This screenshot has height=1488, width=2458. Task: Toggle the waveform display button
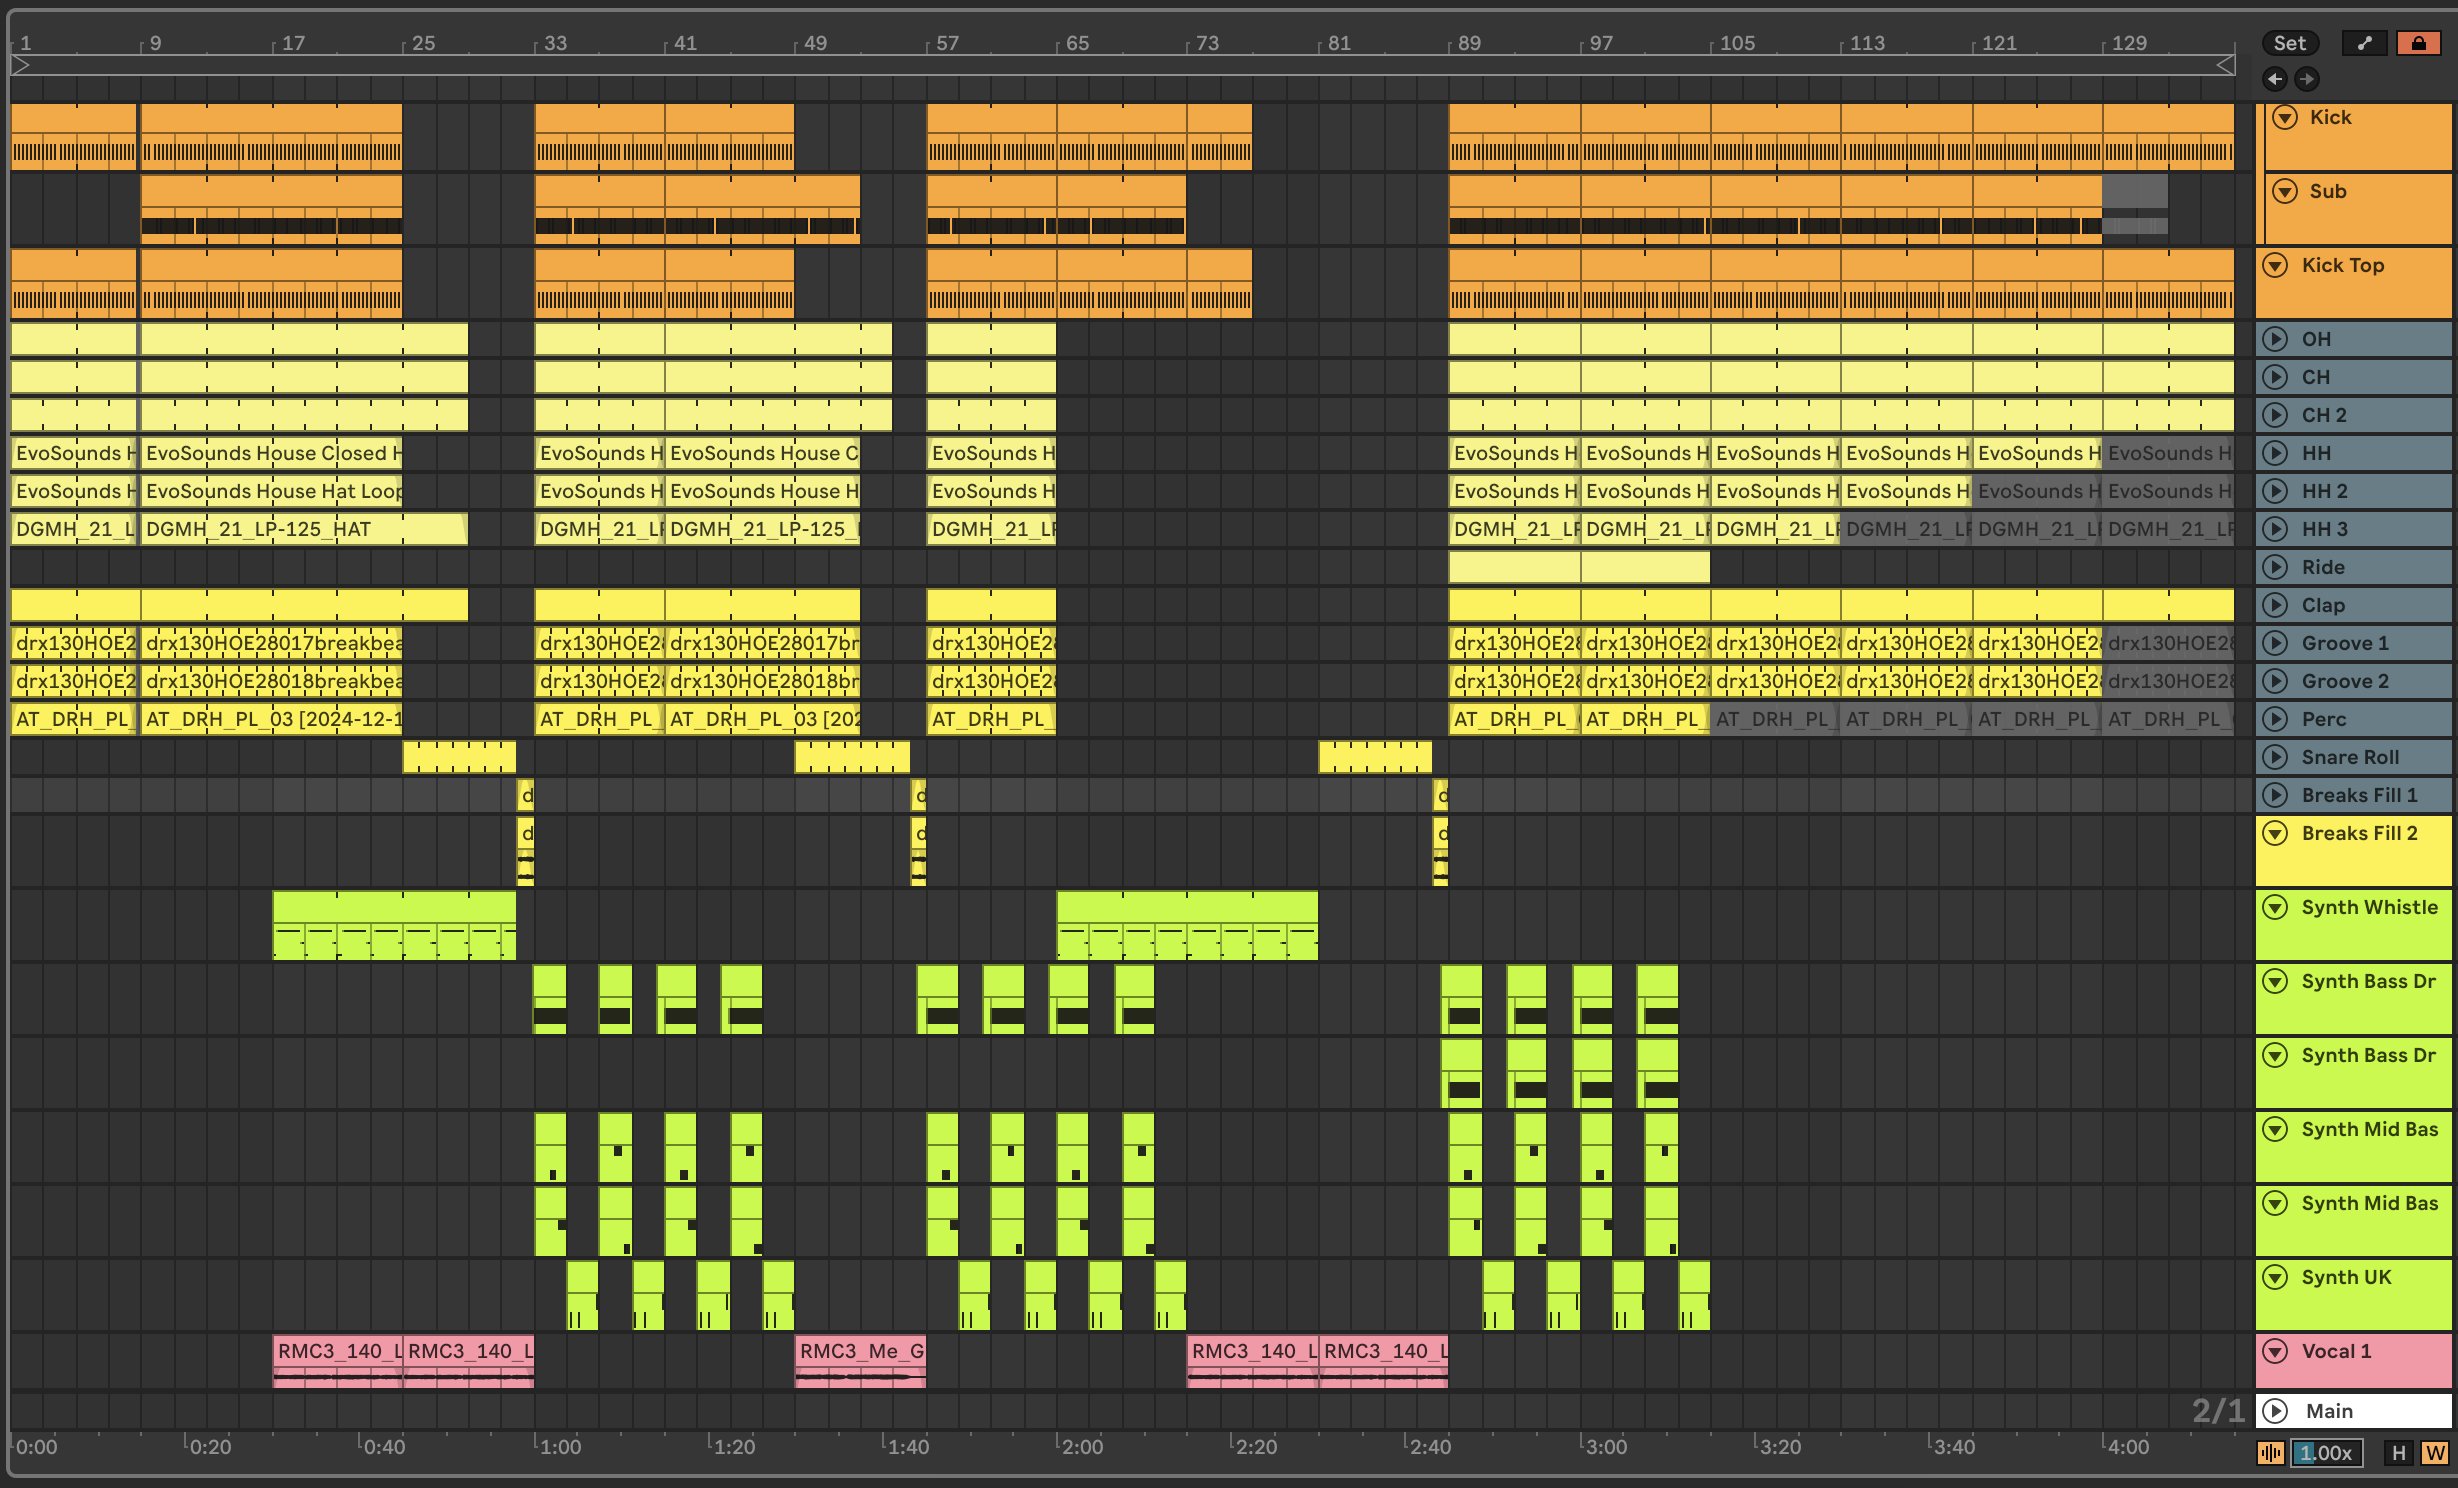pyautogui.click(x=2271, y=1453)
